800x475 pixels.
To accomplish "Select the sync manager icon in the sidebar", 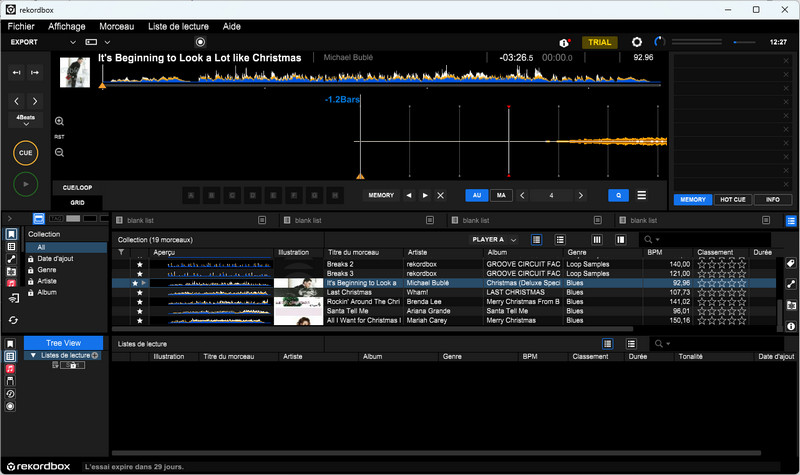I will (13, 320).
